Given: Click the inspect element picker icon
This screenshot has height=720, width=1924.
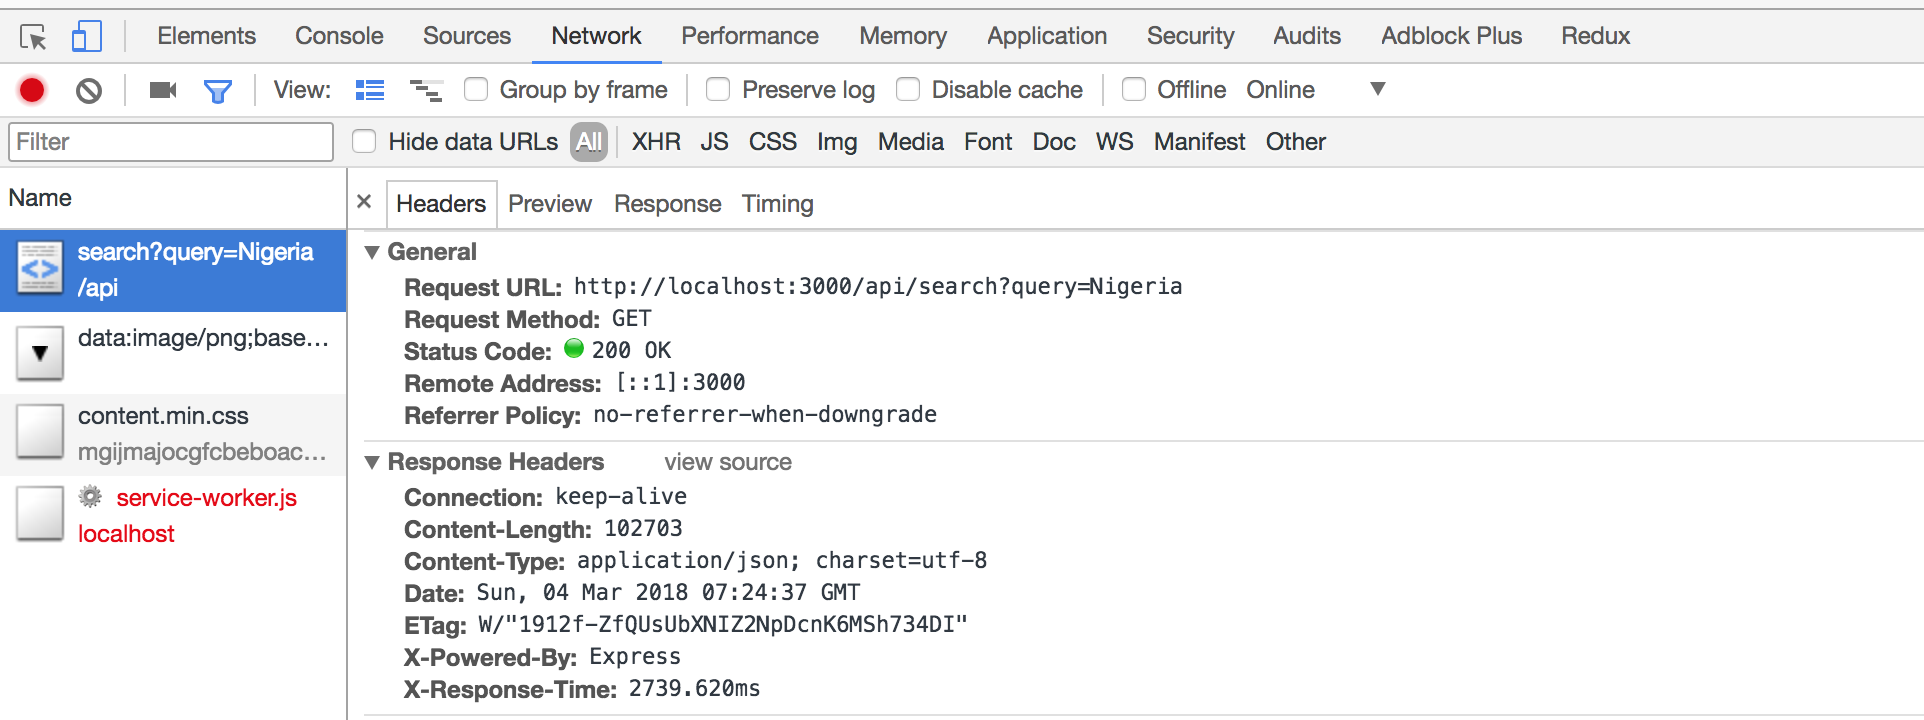Looking at the screenshot, I should [x=33, y=37].
